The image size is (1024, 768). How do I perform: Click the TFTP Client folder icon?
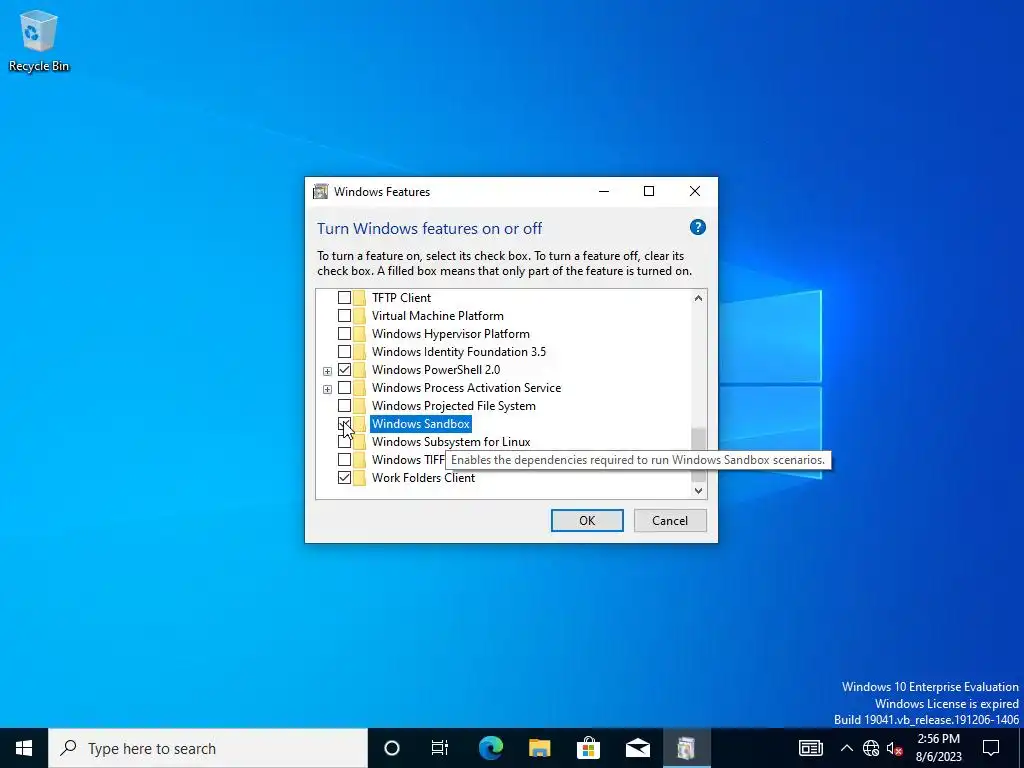[x=360, y=298]
